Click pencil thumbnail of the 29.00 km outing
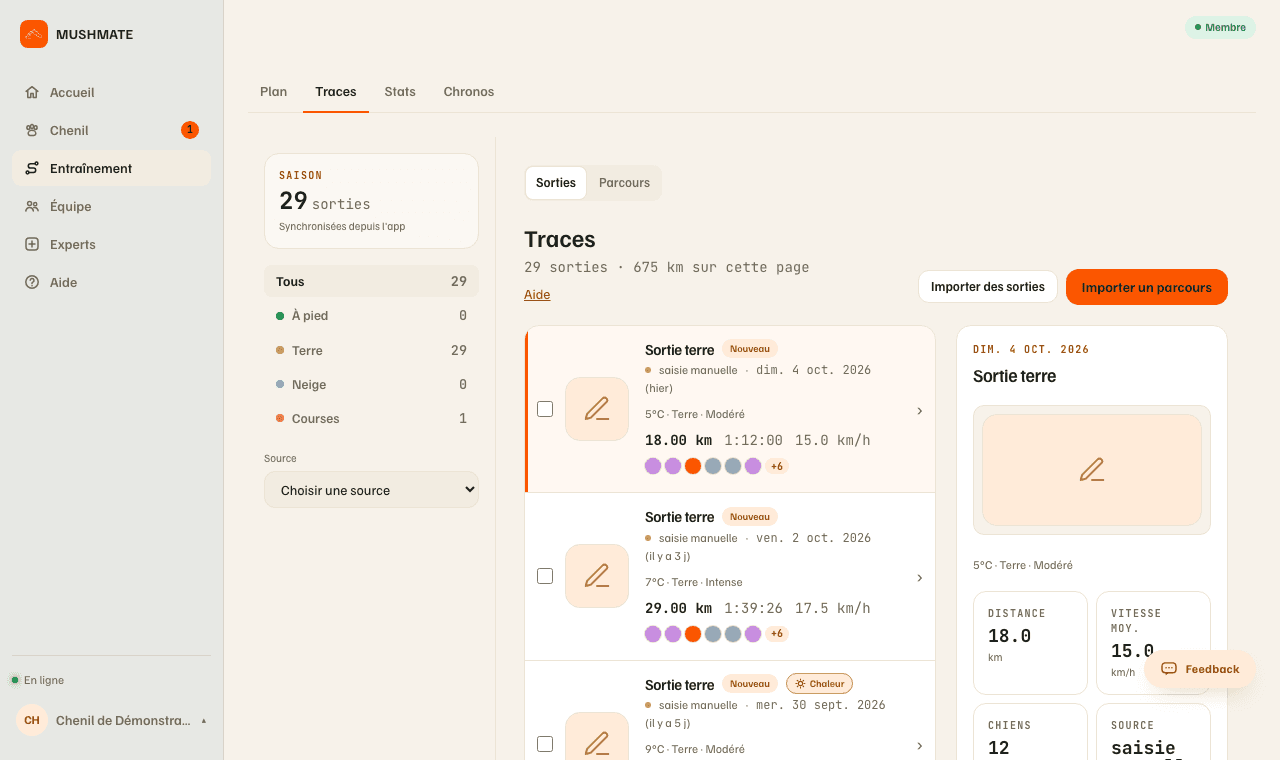This screenshot has height=760, width=1280. pos(597,576)
